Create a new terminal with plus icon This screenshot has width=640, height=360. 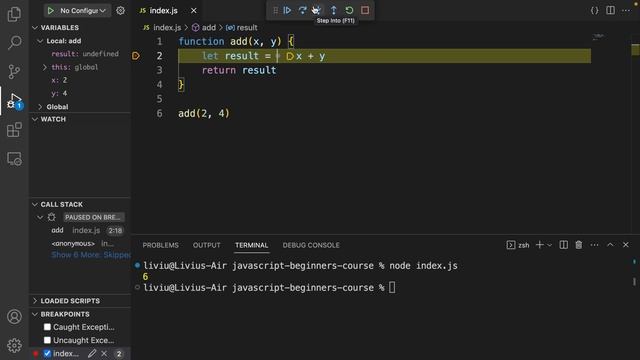(x=539, y=245)
